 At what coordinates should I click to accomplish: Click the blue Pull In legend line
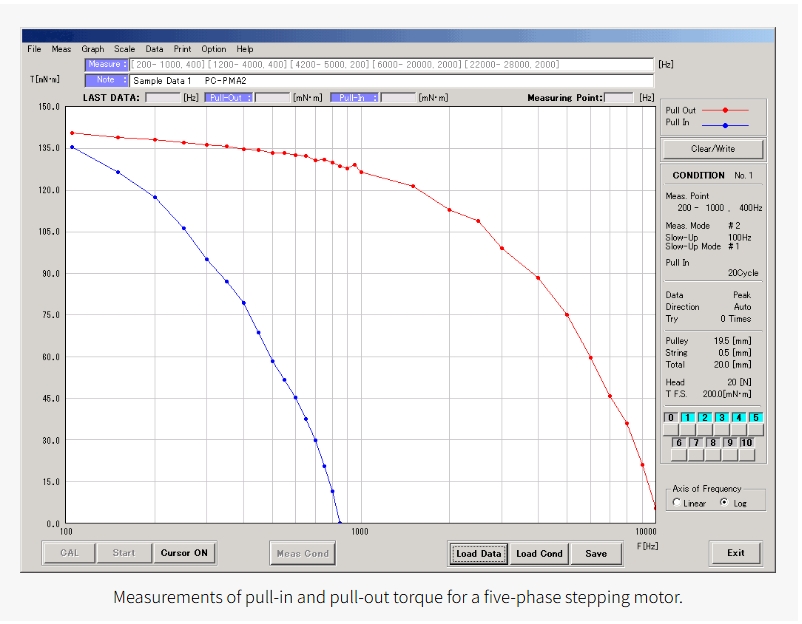pos(725,125)
